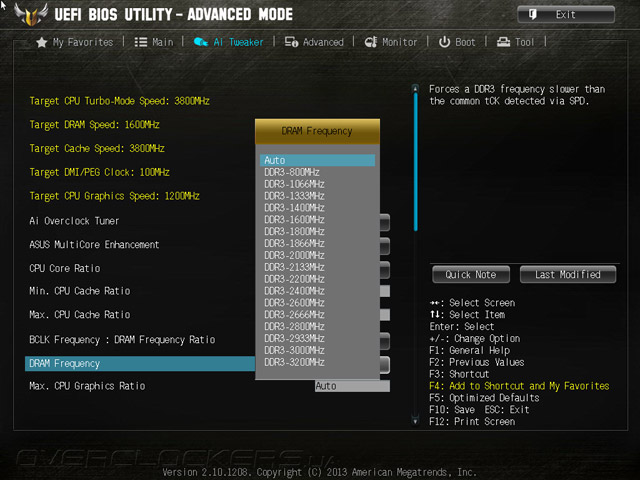Viewport: 640px width, 480px height.
Task: Open Quick Note
Action: point(471,275)
